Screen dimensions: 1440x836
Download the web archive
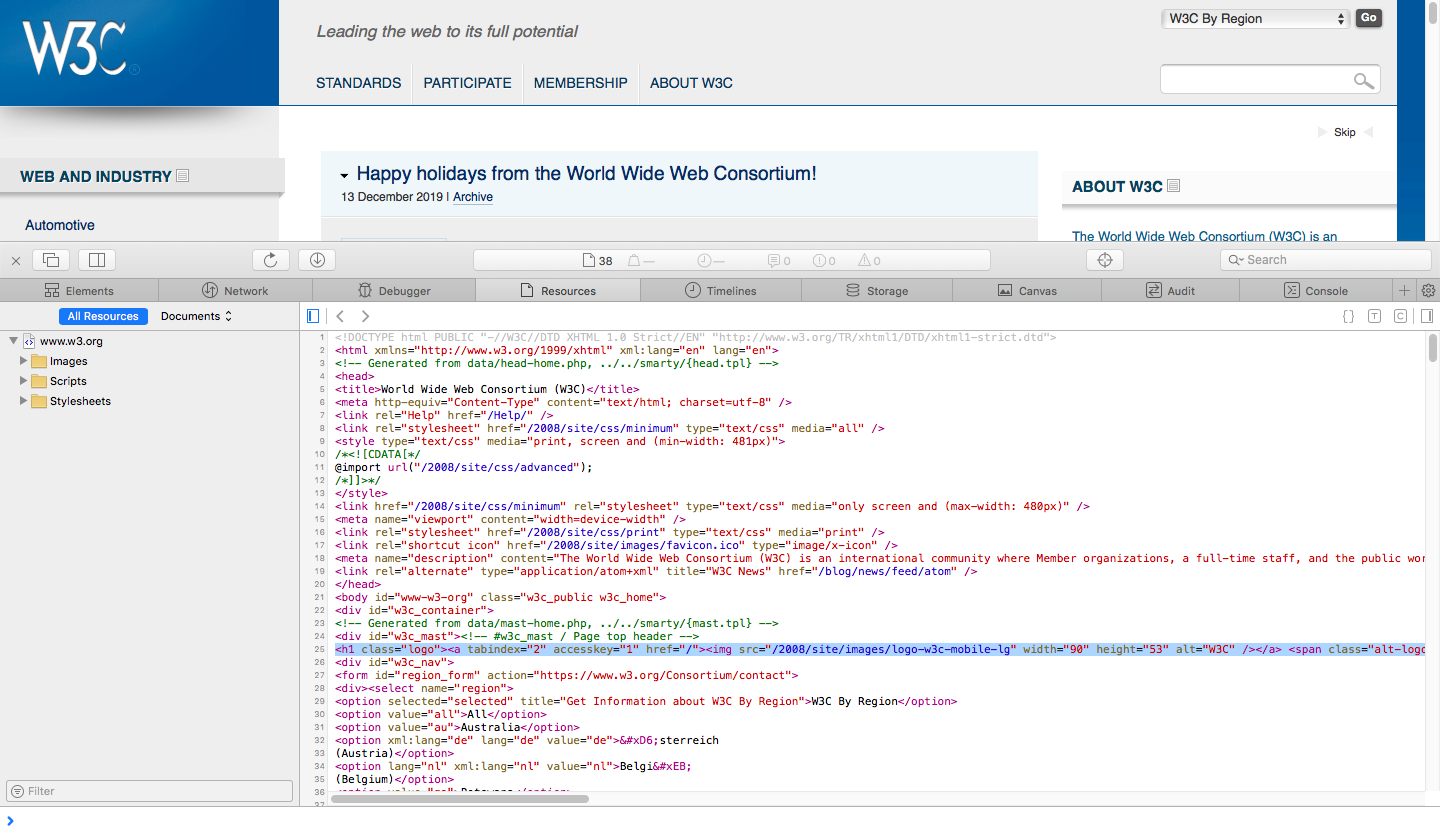coord(317,260)
